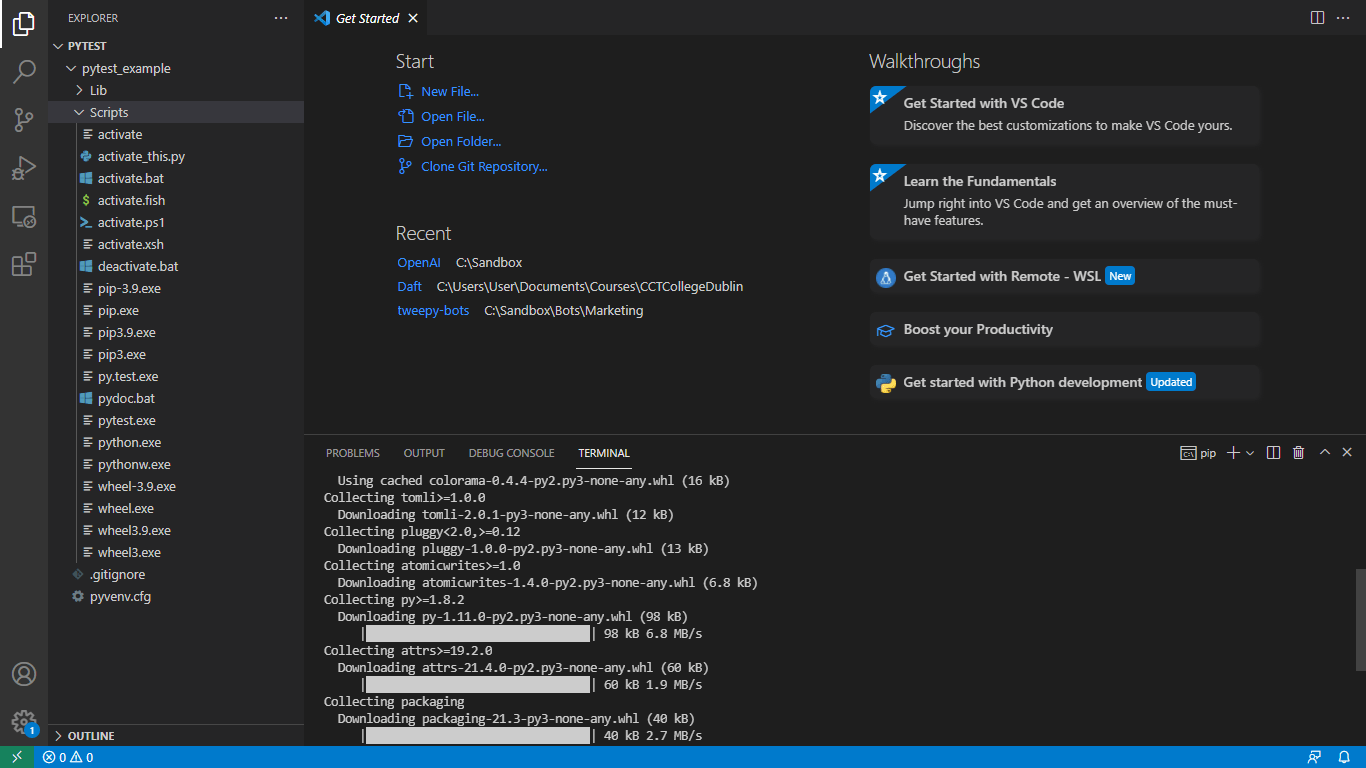This screenshot has width=1366, height=768.
Task: Open the Source Control view
Action: 24,120
